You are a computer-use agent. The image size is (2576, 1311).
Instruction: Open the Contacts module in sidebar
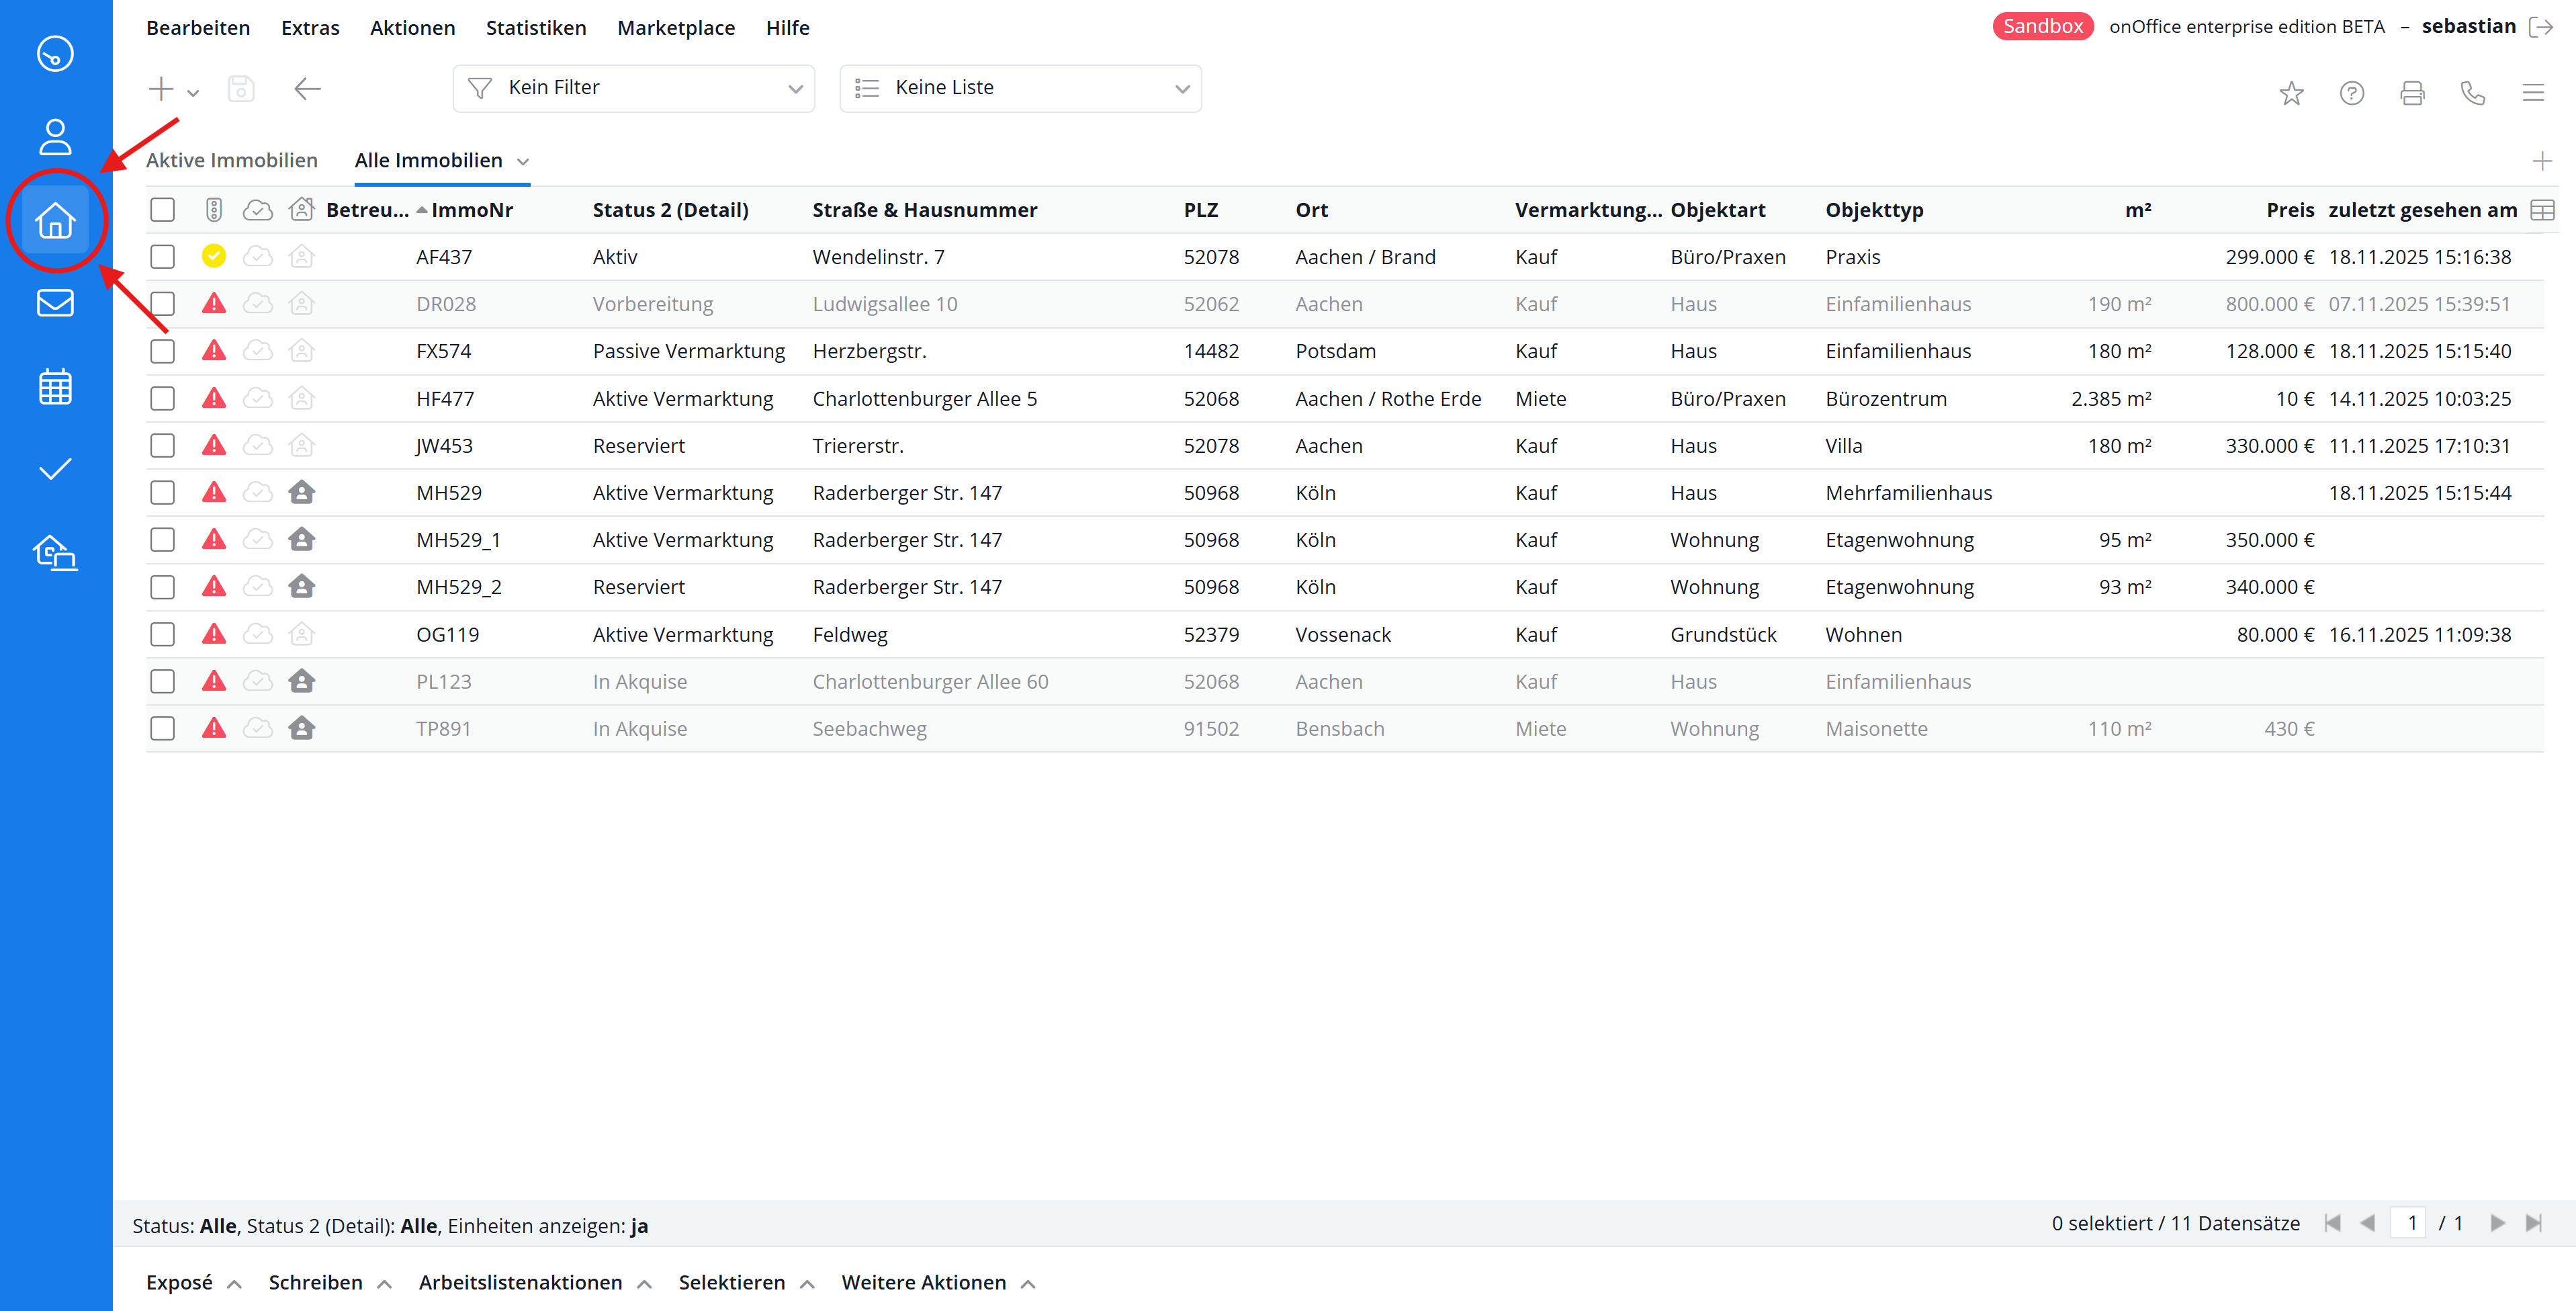[x=55, y=137]
